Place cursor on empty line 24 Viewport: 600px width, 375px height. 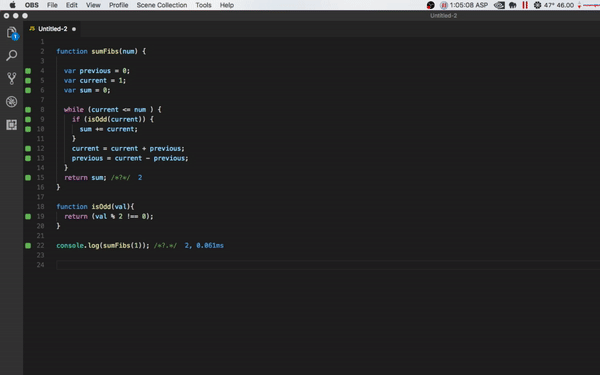328,265
